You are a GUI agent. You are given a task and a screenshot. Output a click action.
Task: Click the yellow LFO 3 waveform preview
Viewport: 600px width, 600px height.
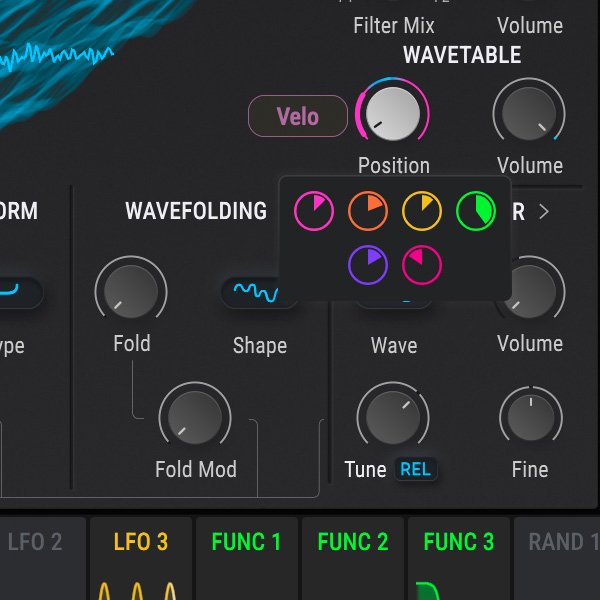click(140, 589)
